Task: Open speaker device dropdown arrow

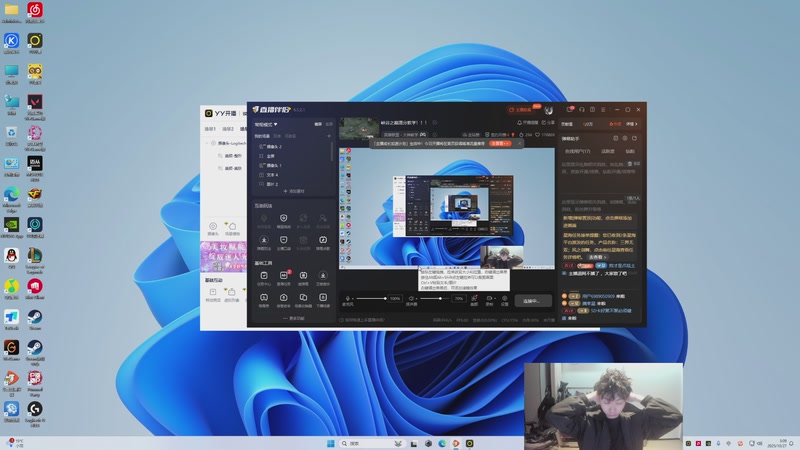Action: (x=416, y=298)
